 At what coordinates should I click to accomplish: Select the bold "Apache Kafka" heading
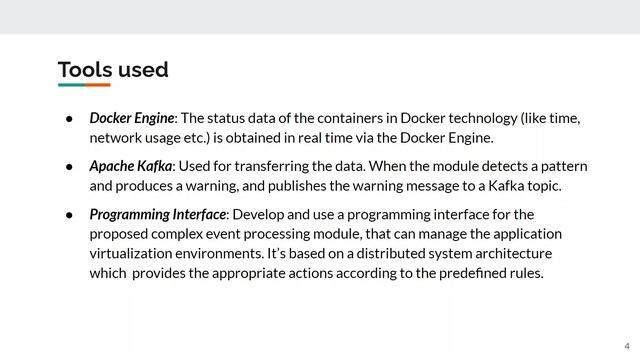point(131,166)
